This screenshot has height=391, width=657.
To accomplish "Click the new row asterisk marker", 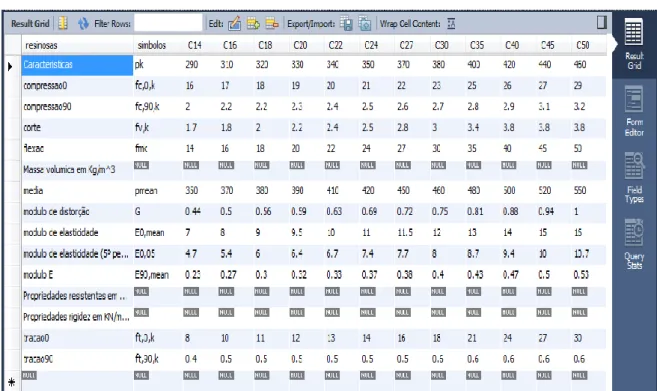I will click(12, 382).
